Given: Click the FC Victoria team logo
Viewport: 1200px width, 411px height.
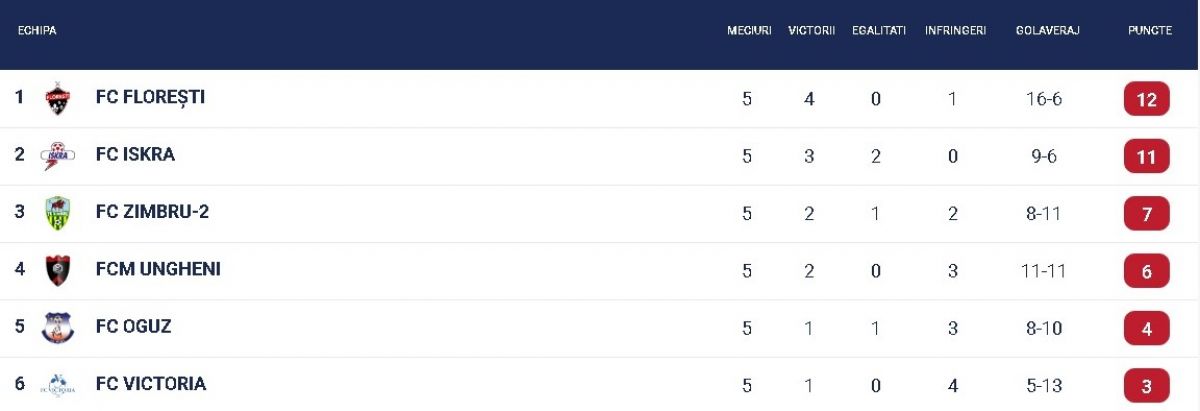Looking at the screenshot, I should click(x=58, y=385).
